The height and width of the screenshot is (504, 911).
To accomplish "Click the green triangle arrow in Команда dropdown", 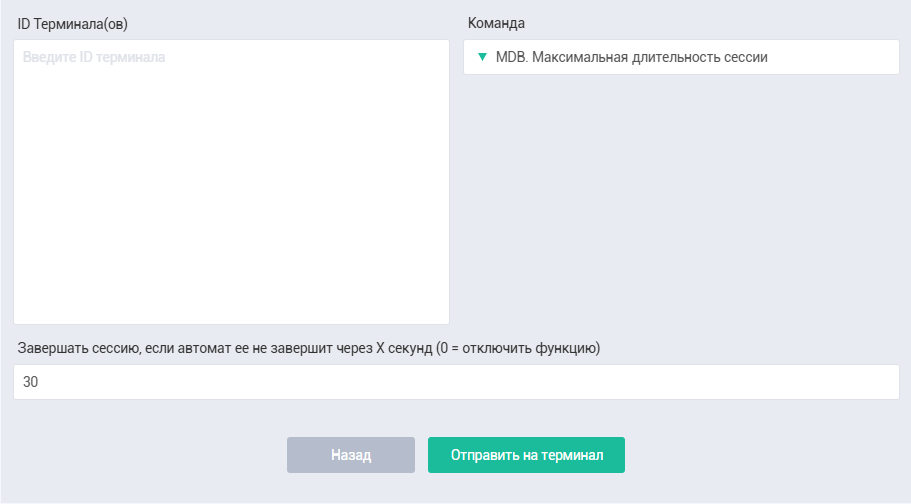I will pyautogui.click(x=482, y=57).
